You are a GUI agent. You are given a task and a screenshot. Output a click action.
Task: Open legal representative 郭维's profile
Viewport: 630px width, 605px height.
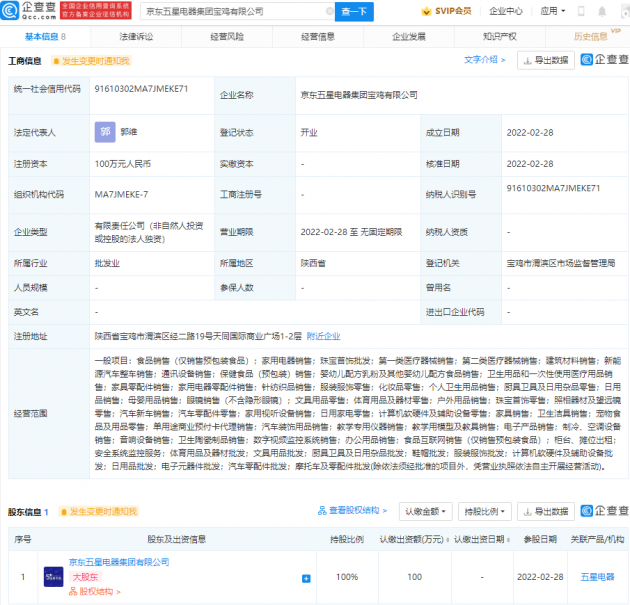click(x=129, y=132)
